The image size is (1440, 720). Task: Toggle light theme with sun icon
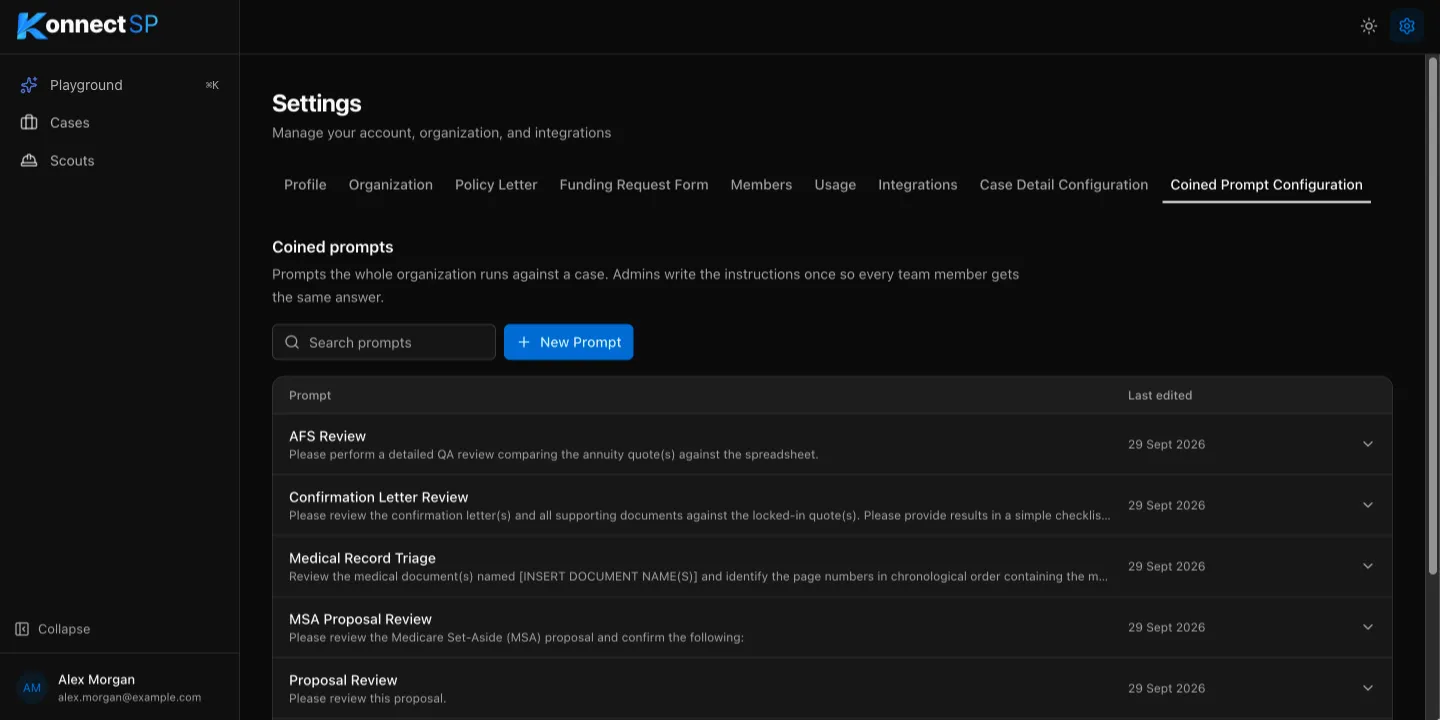(1369, 26)
